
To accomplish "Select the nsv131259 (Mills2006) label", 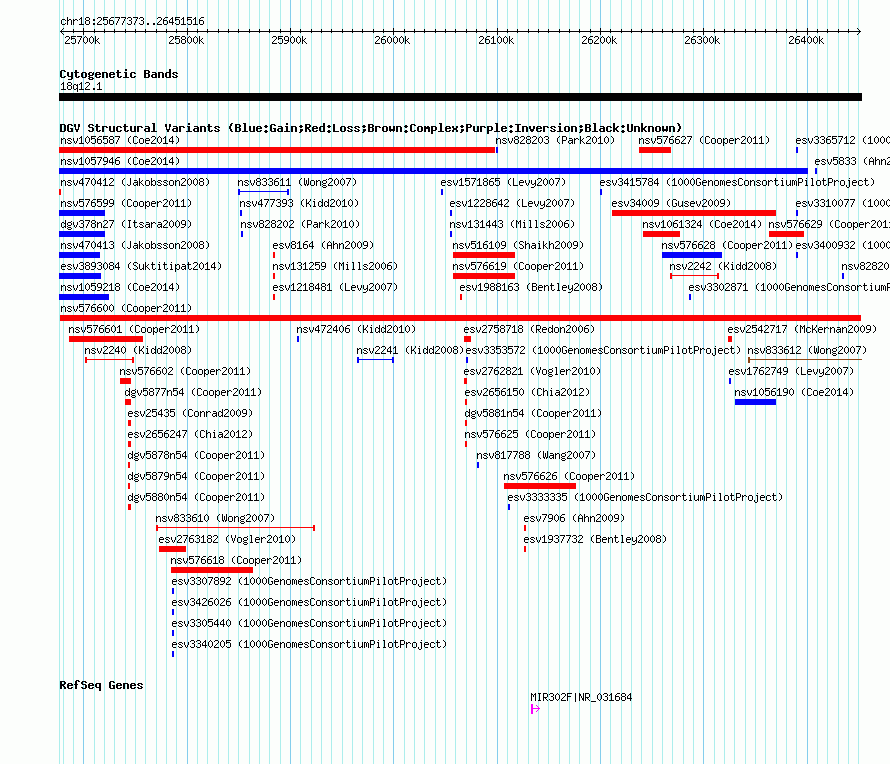I will pos(335,266).
